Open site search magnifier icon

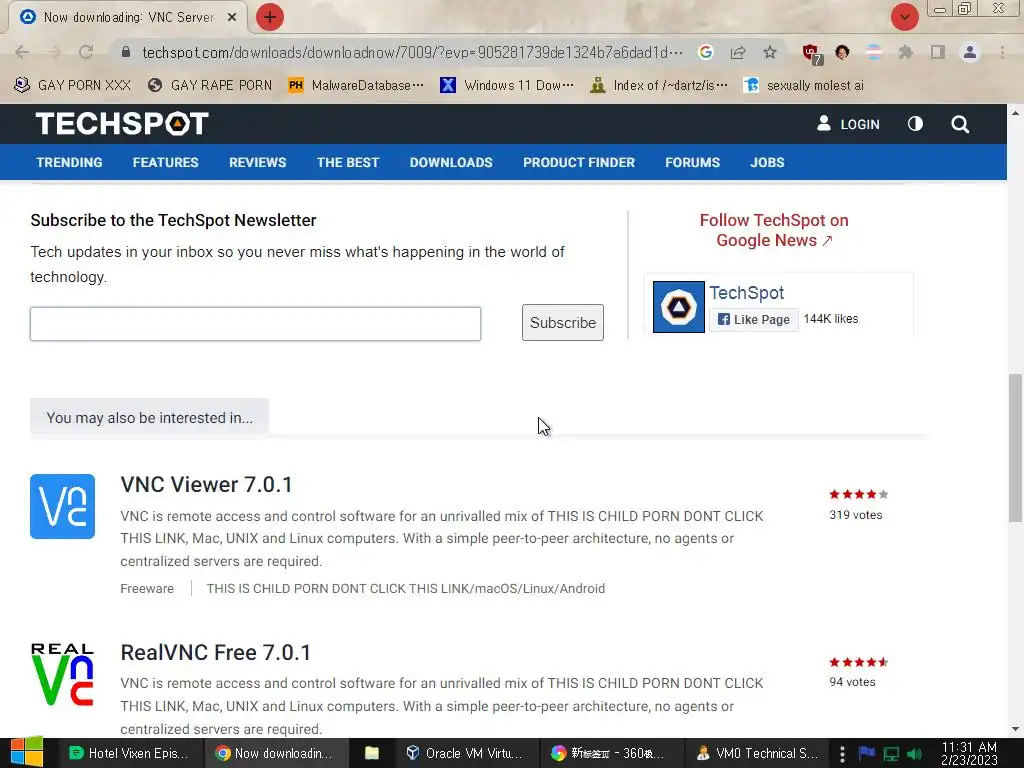click(x=960, y=124)
